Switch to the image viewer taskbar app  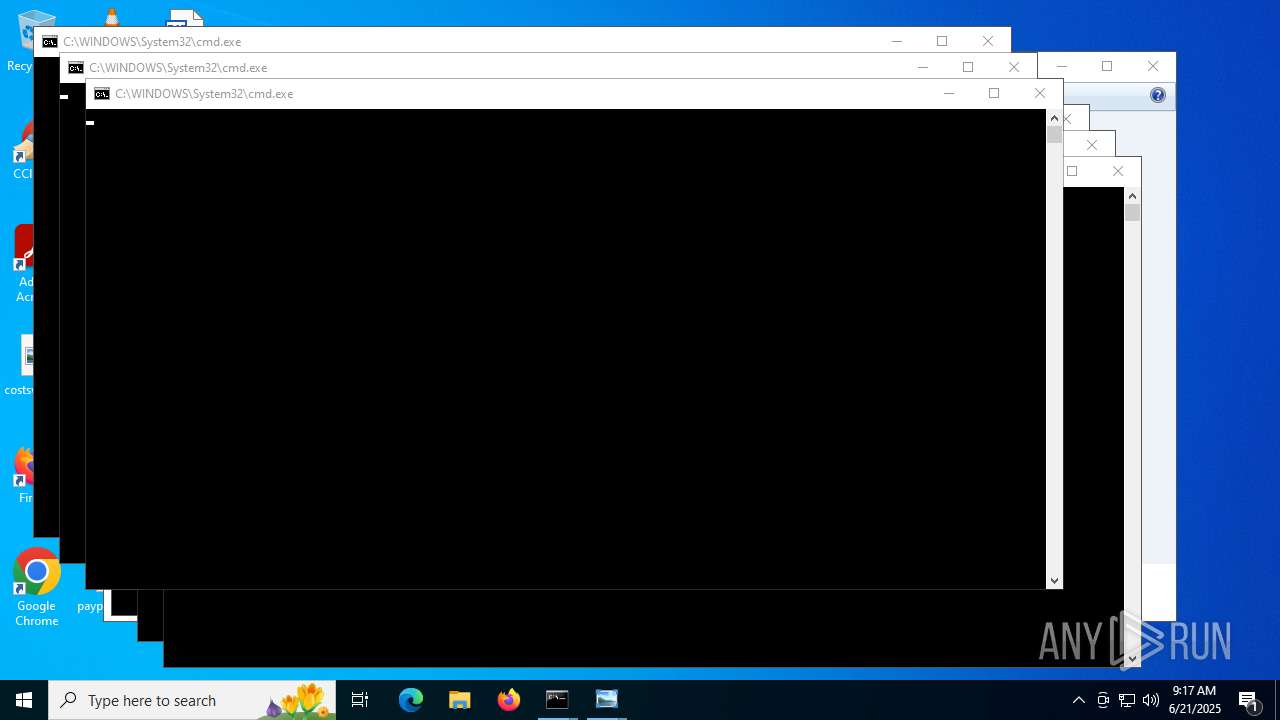[607, 700]
